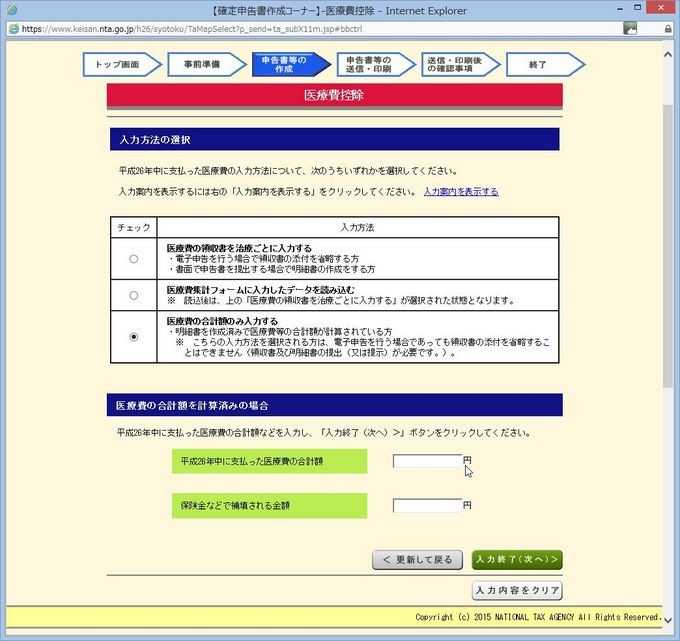Click the 入力終了(次へ) button
The width and height of the screenshot is (680, 641).
point(517,560)
